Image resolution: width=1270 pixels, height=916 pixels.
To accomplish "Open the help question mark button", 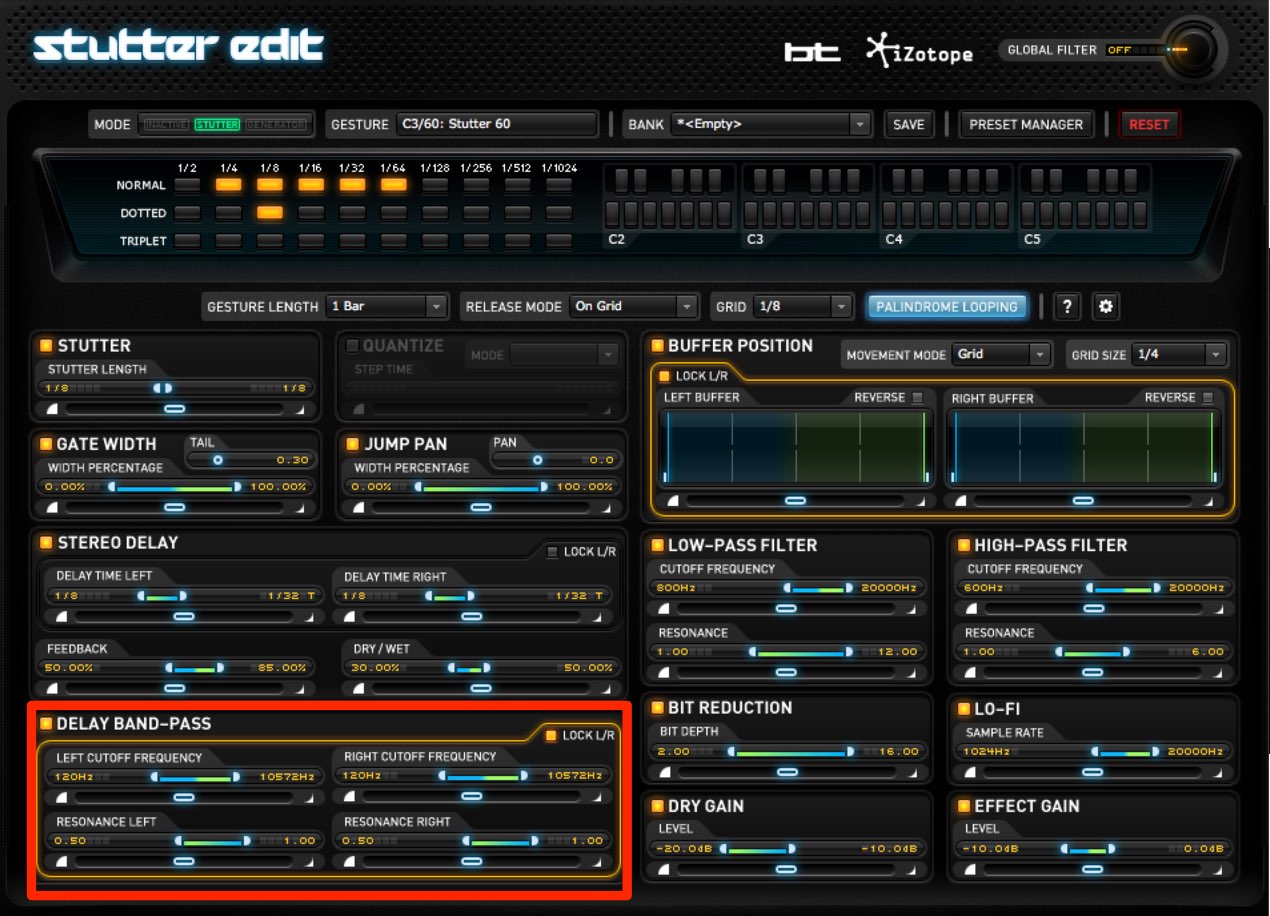I will coord(1067,307).
